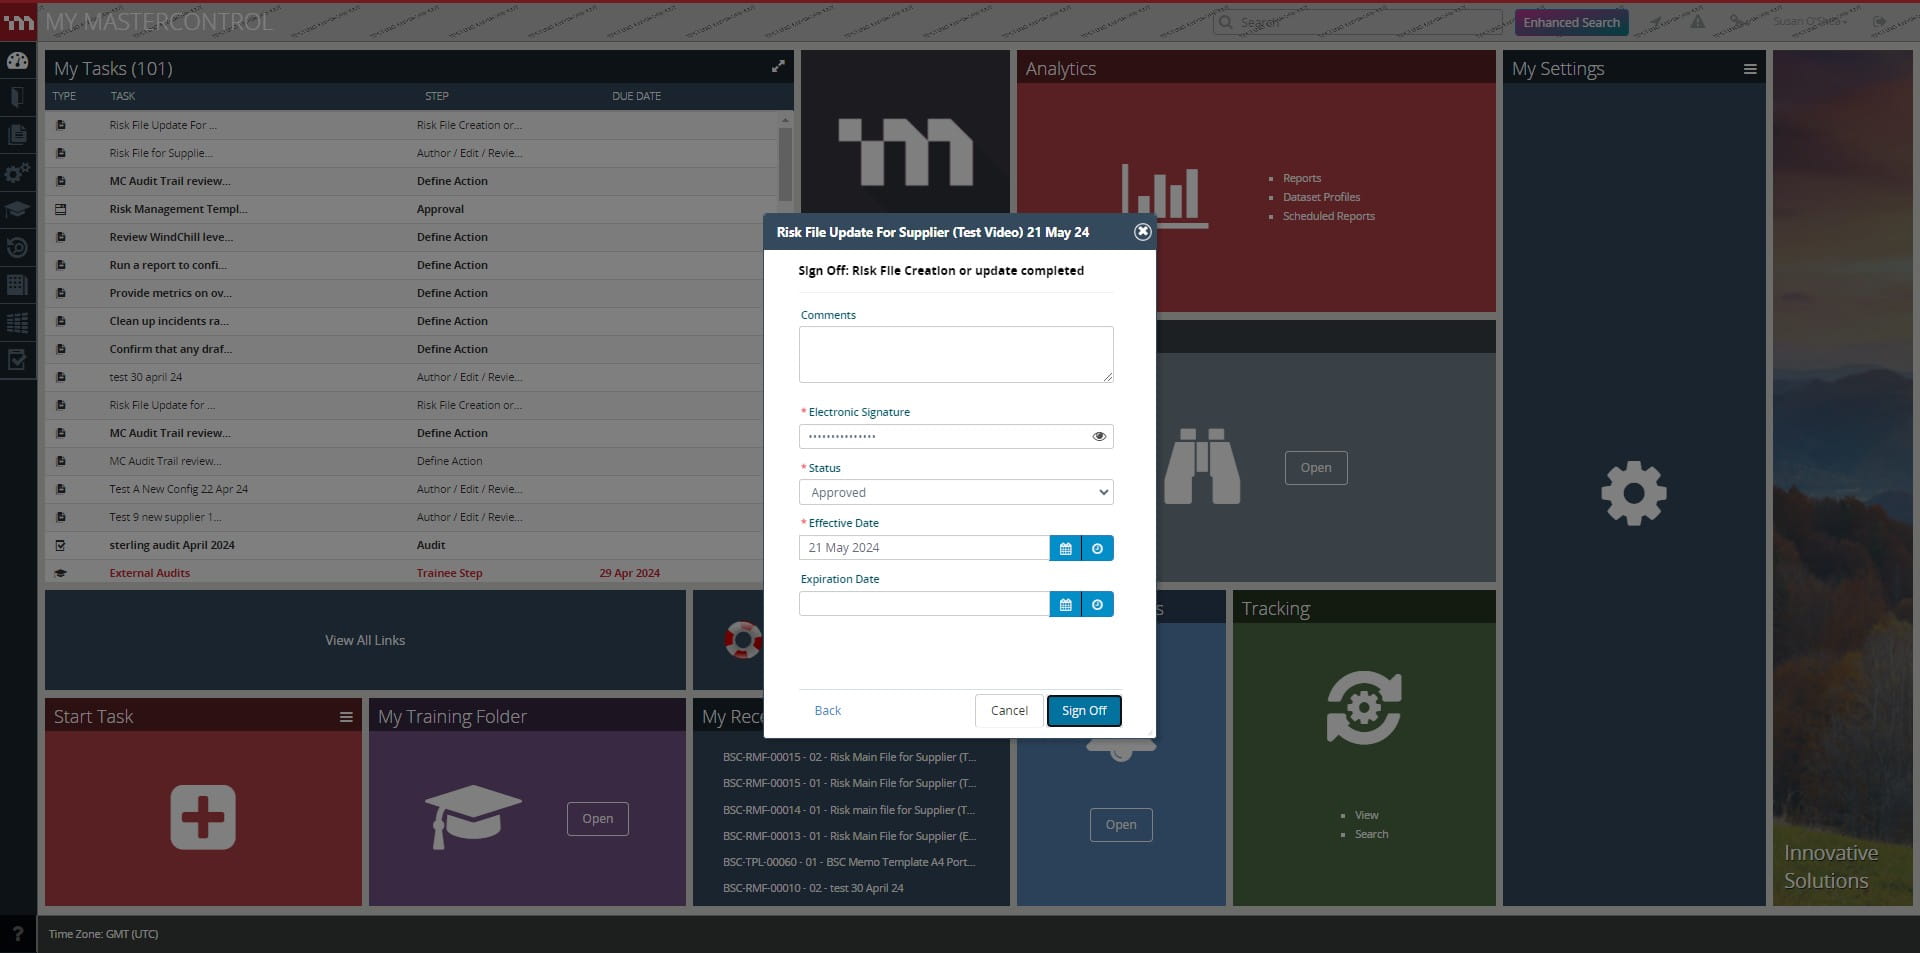Open the revision history icon in sidebar
The image size is (1920, 953).
[18, 248]
